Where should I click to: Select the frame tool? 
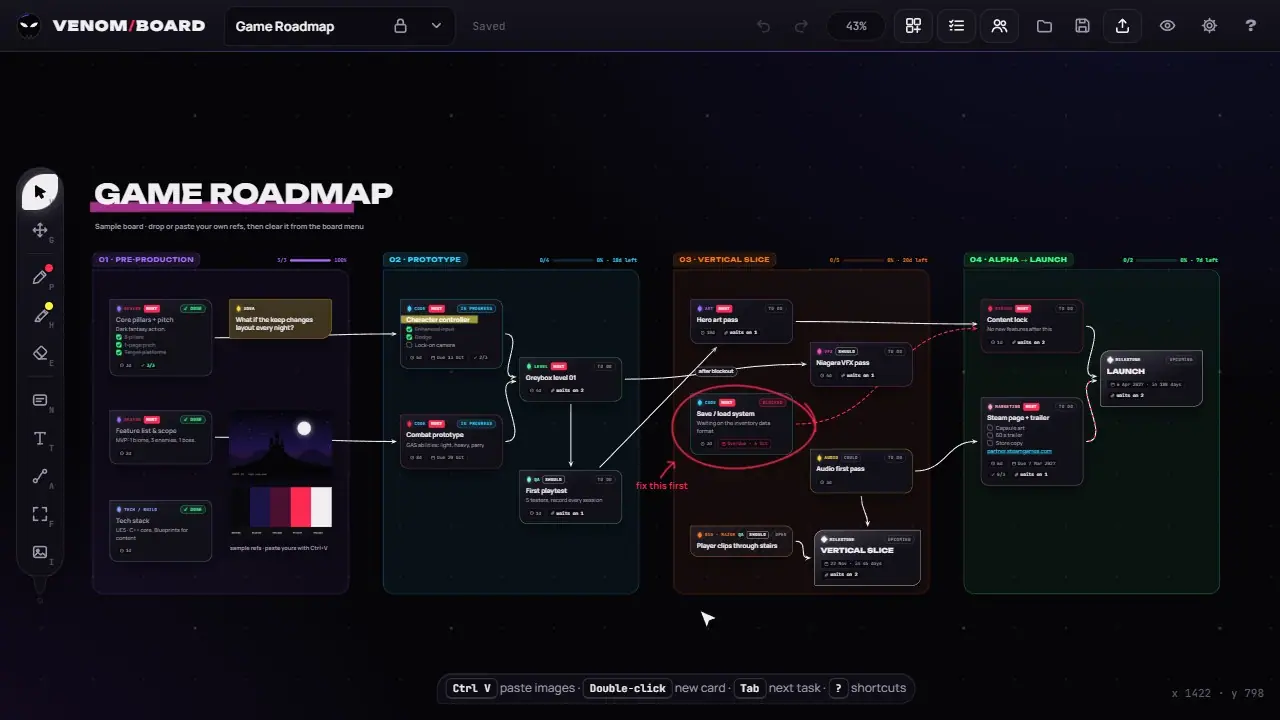point(40,514)
